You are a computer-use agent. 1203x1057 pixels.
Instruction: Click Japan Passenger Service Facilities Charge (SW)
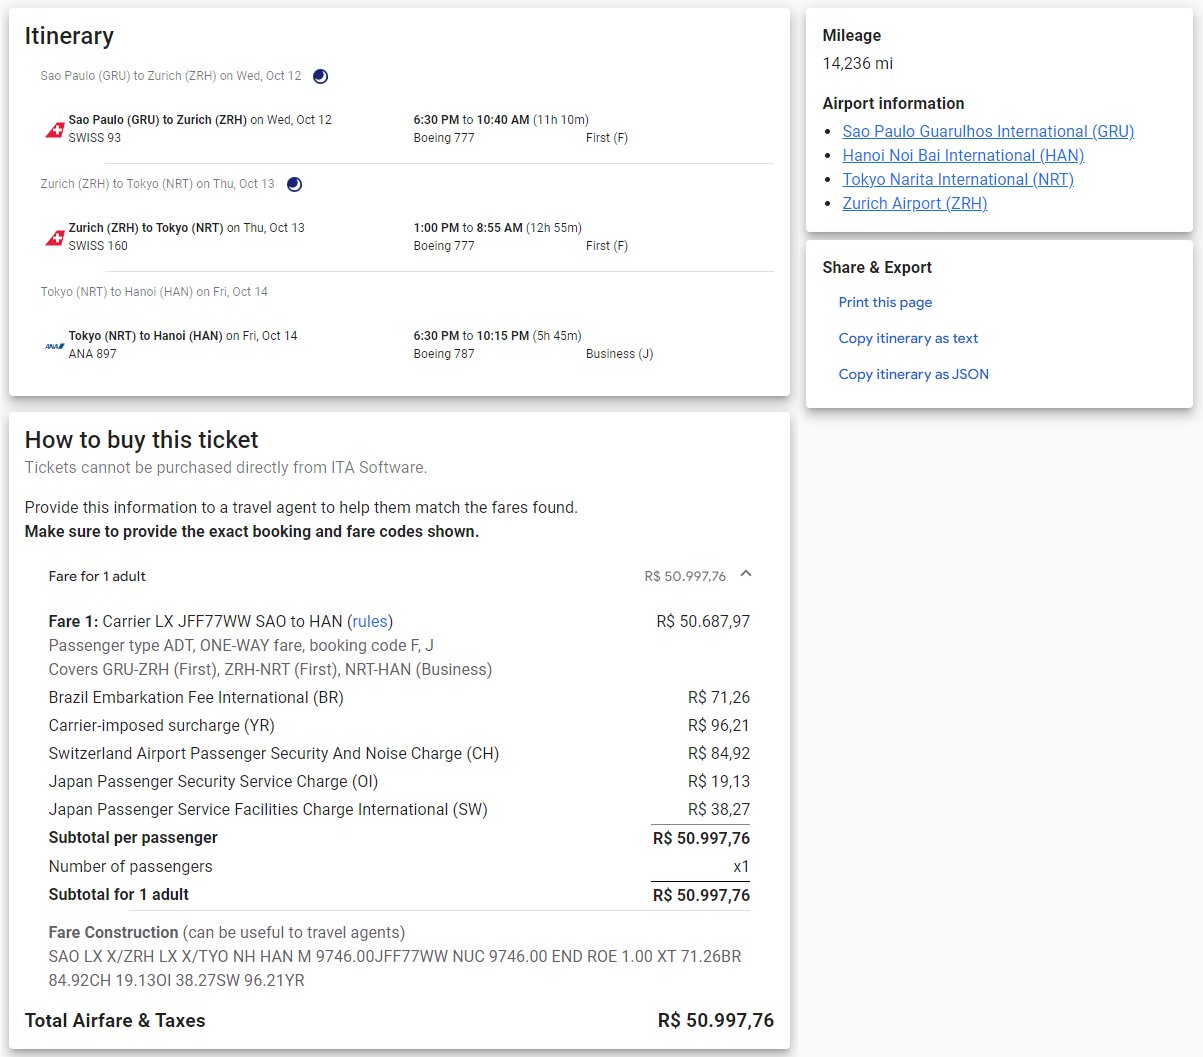(x=268, y=809)
